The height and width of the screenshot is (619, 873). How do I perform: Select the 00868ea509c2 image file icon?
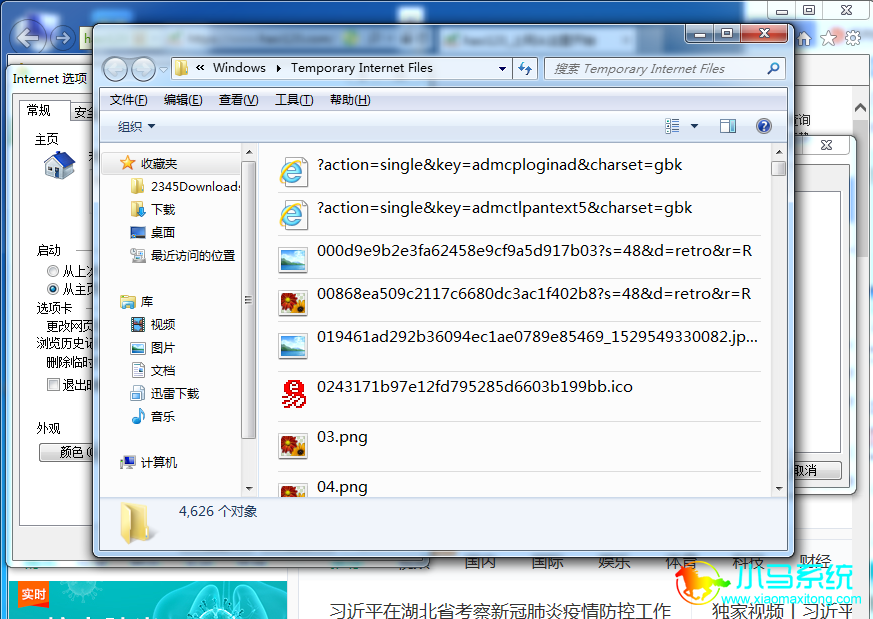(x=293, y=303)
